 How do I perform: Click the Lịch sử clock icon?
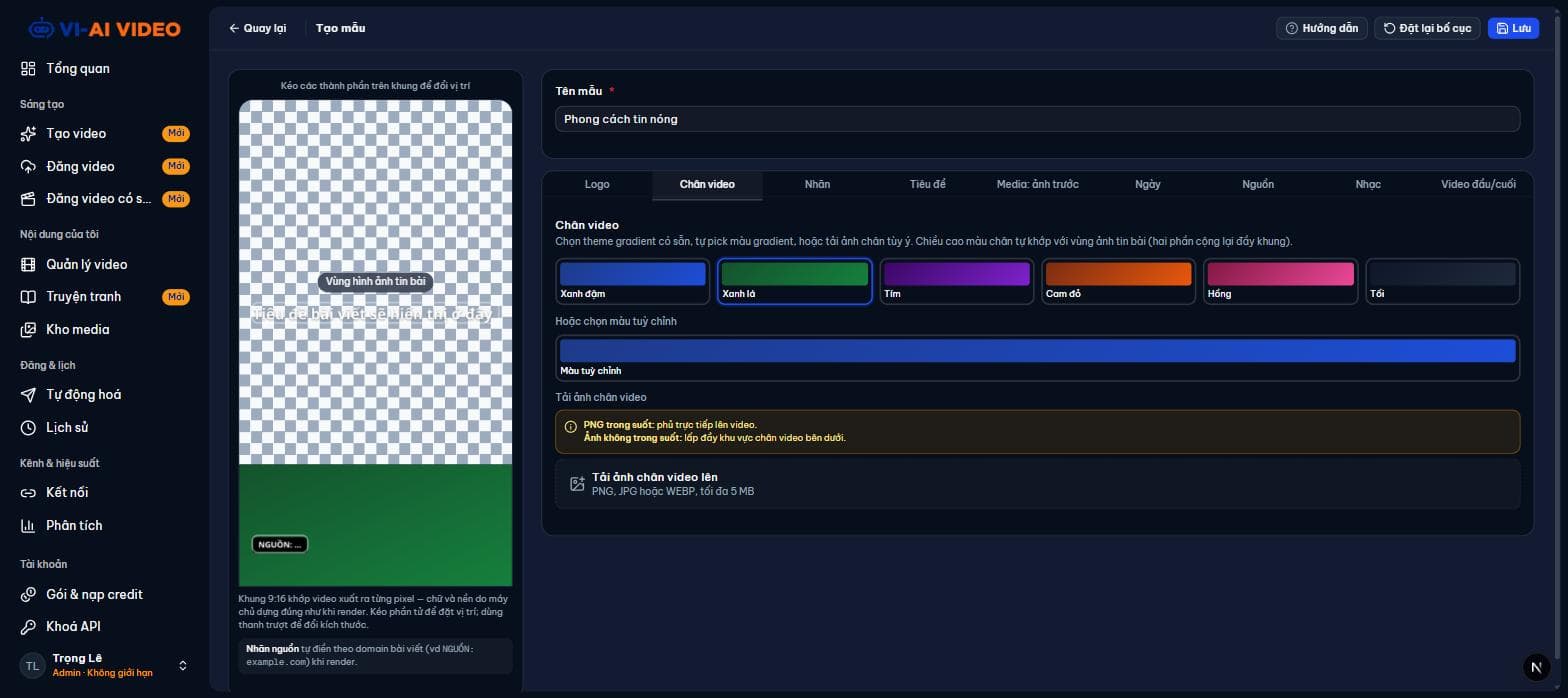click(28, 428)
